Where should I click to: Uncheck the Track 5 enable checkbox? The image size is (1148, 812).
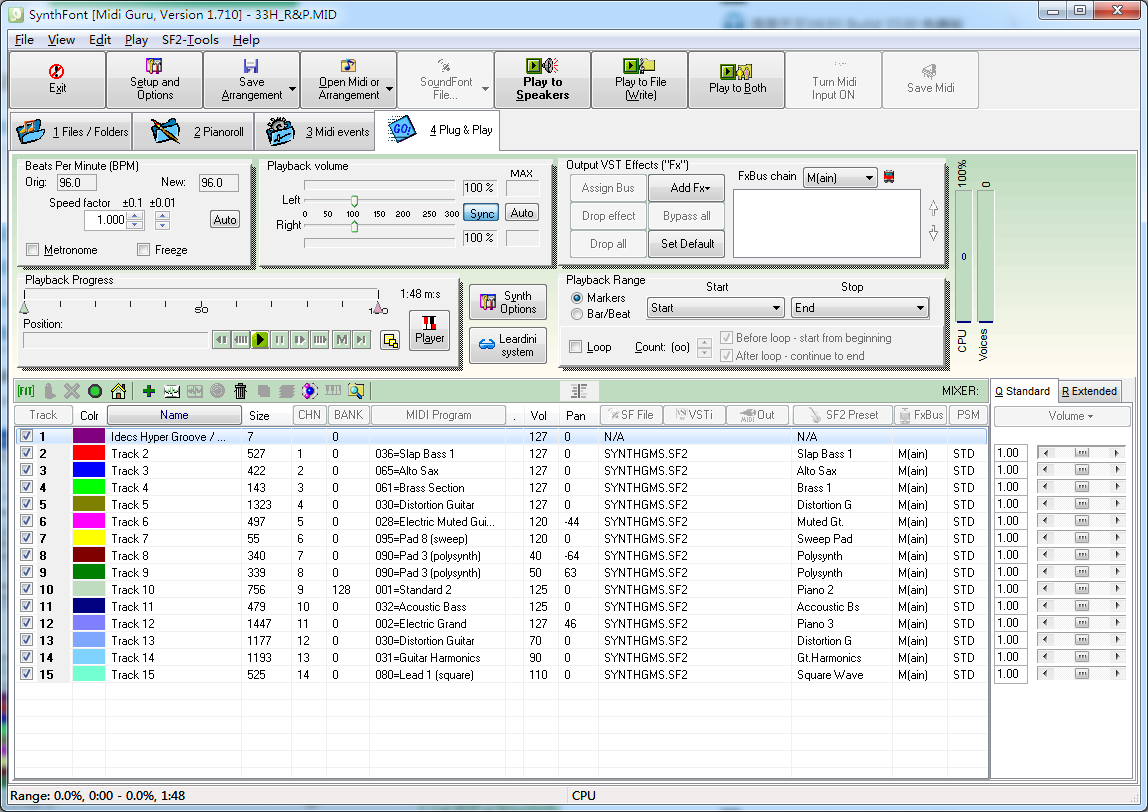(x=26, y=504)
